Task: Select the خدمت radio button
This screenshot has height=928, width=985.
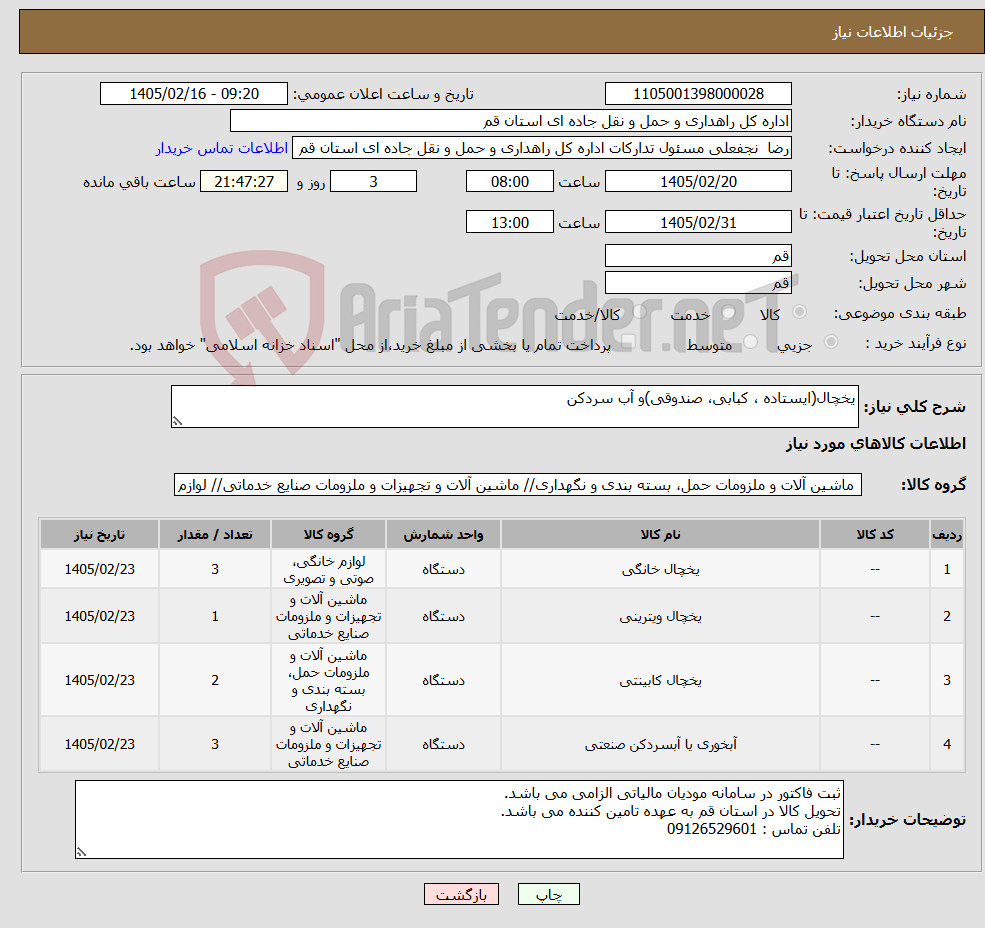Action: click(729, 312)
